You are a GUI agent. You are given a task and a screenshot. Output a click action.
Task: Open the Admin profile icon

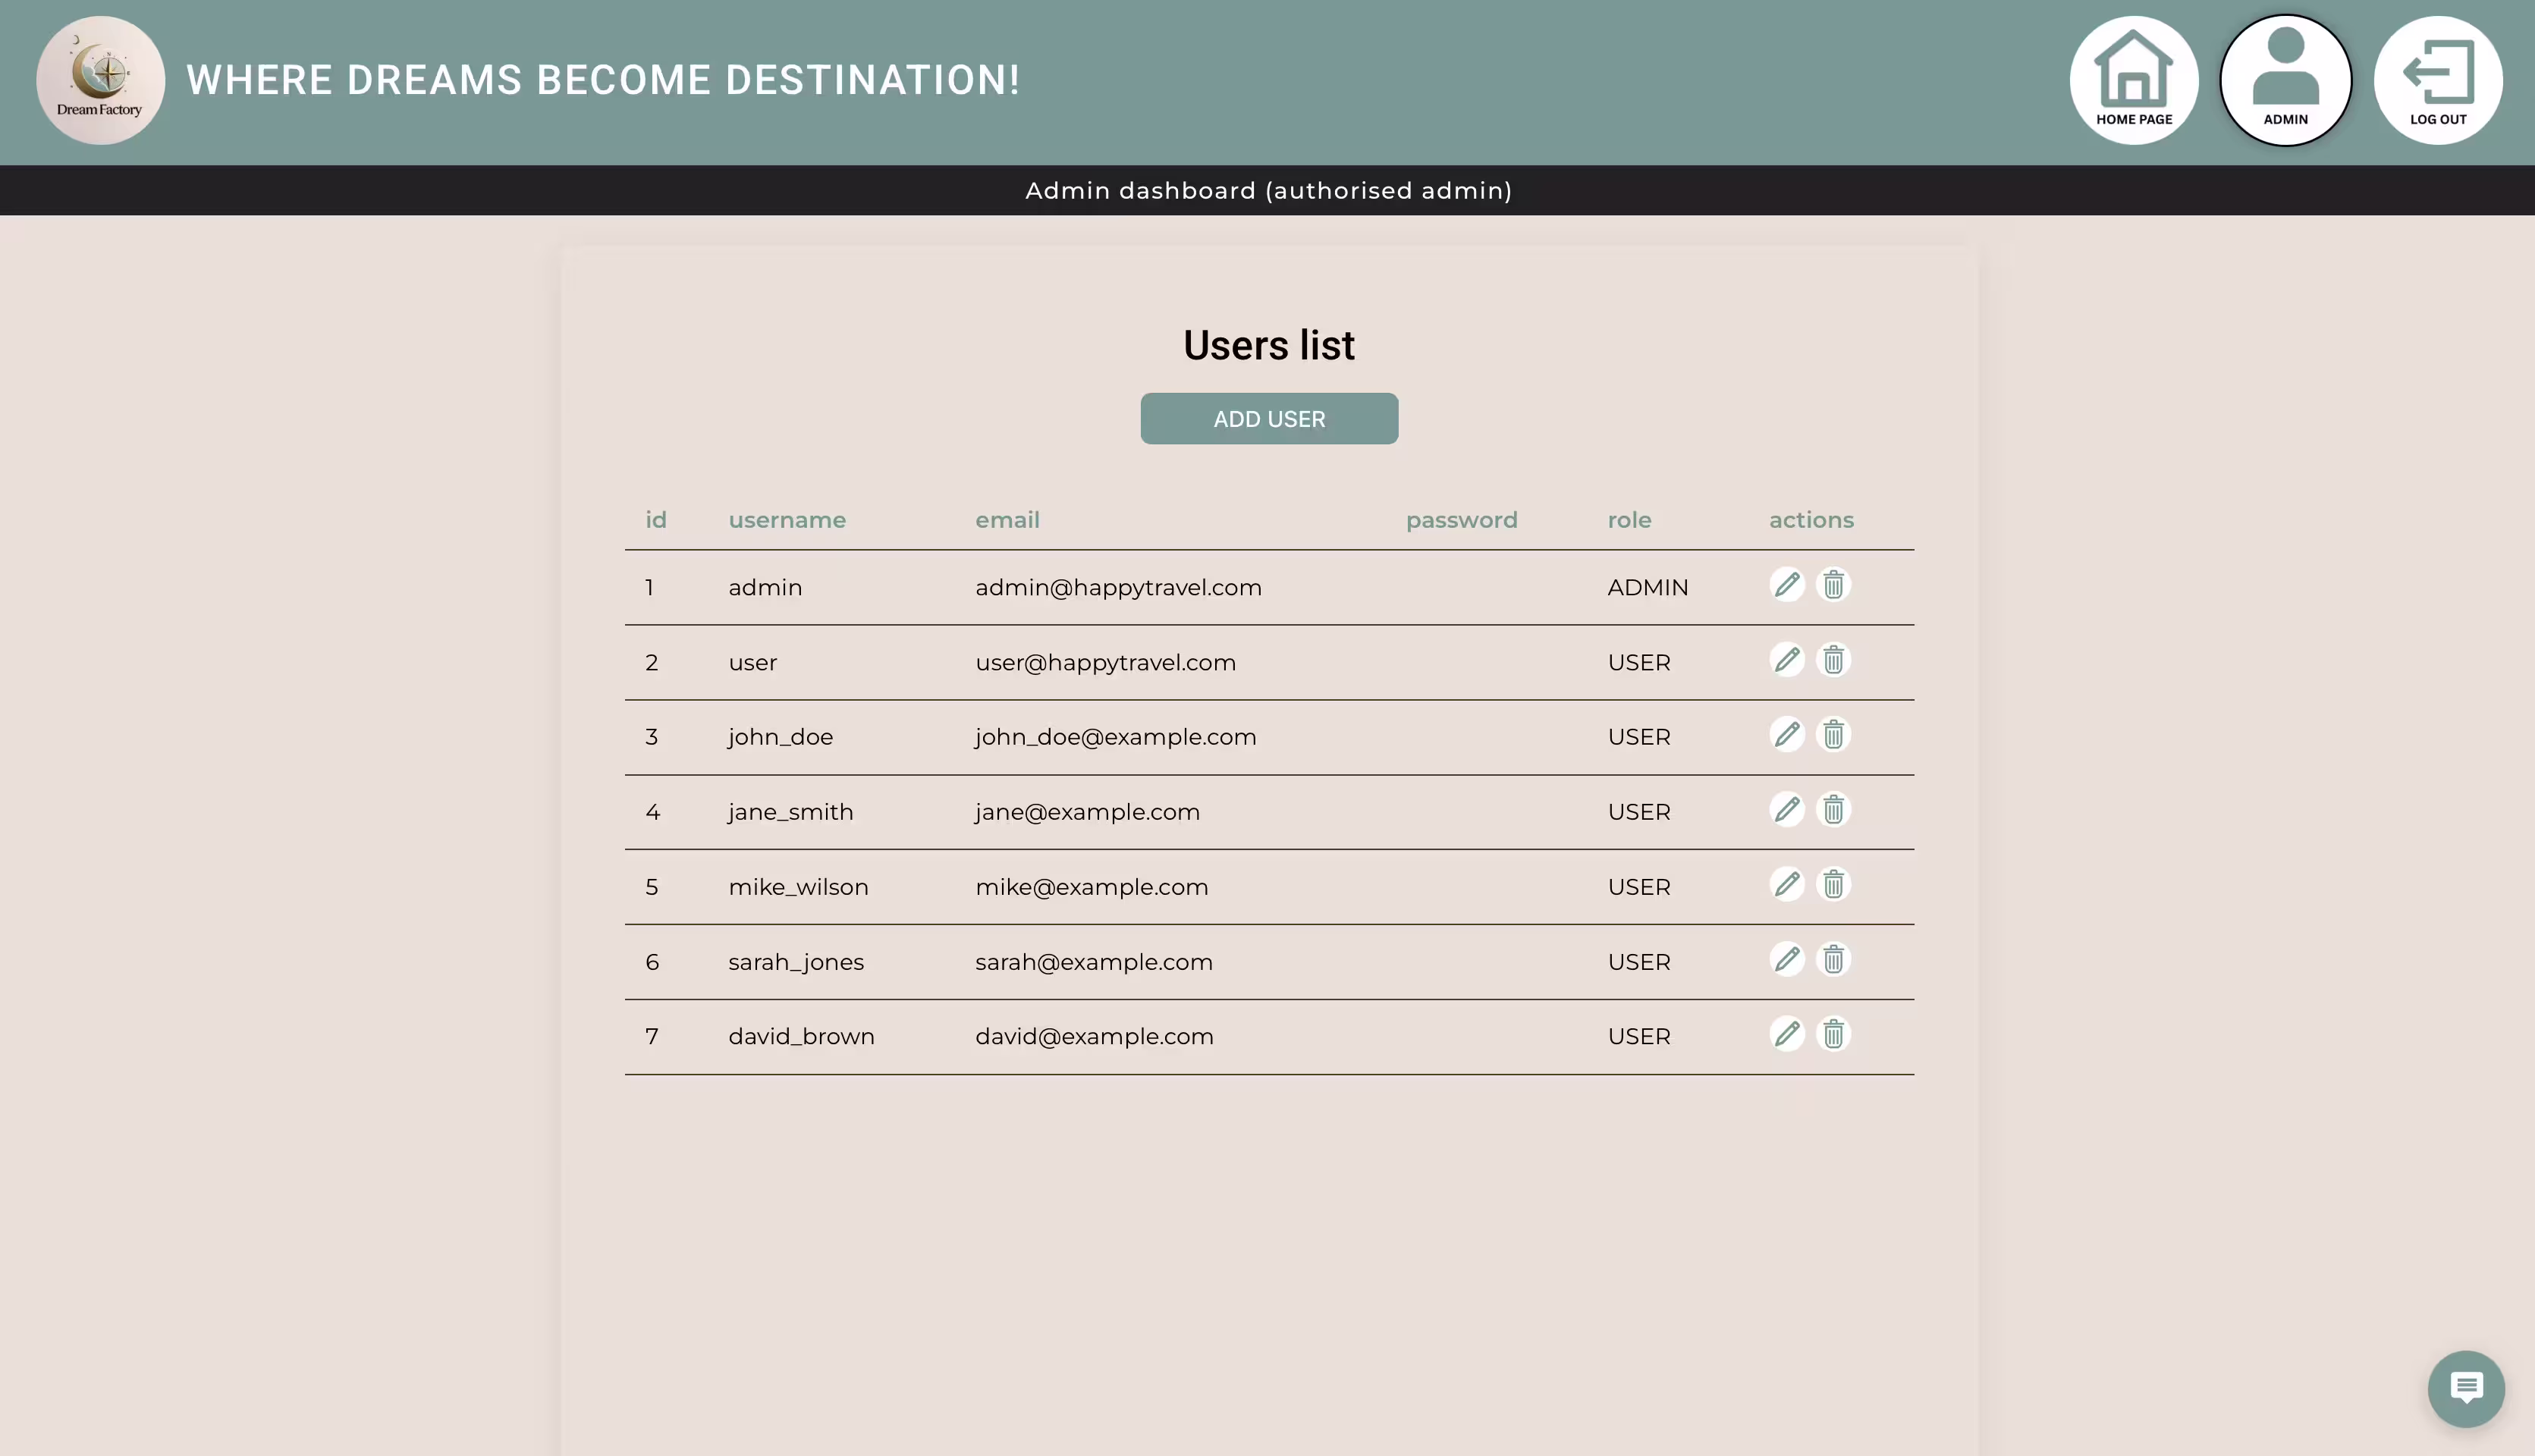click(x=2286, y=81)
